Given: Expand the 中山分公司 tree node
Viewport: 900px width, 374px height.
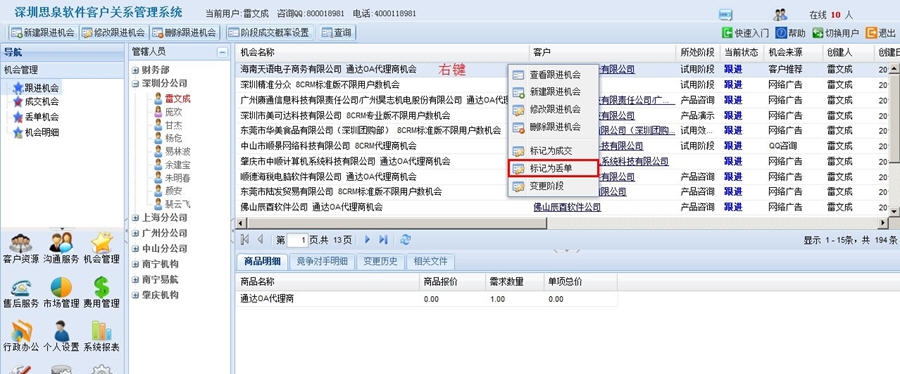Looking at the screenshot, I should [x=135, y=249].
